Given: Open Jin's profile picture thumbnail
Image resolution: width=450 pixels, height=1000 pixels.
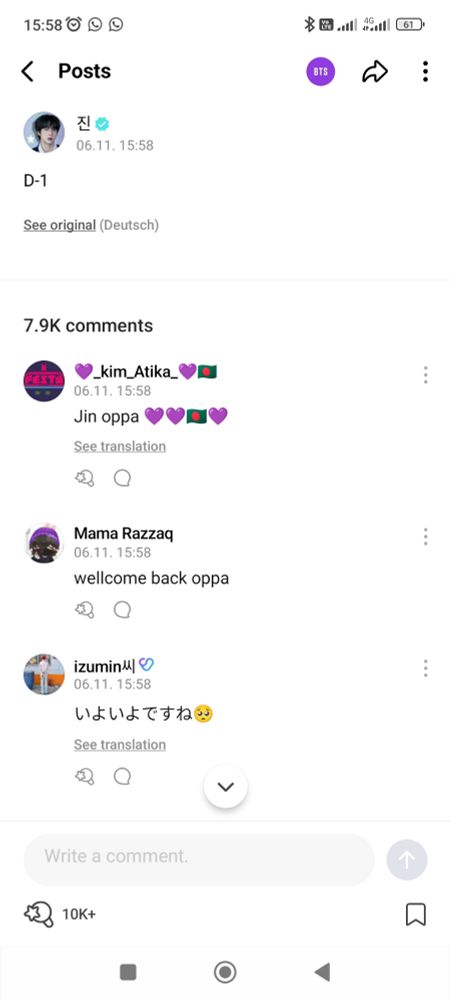Looking at the screenshot, I should point(44,133).
